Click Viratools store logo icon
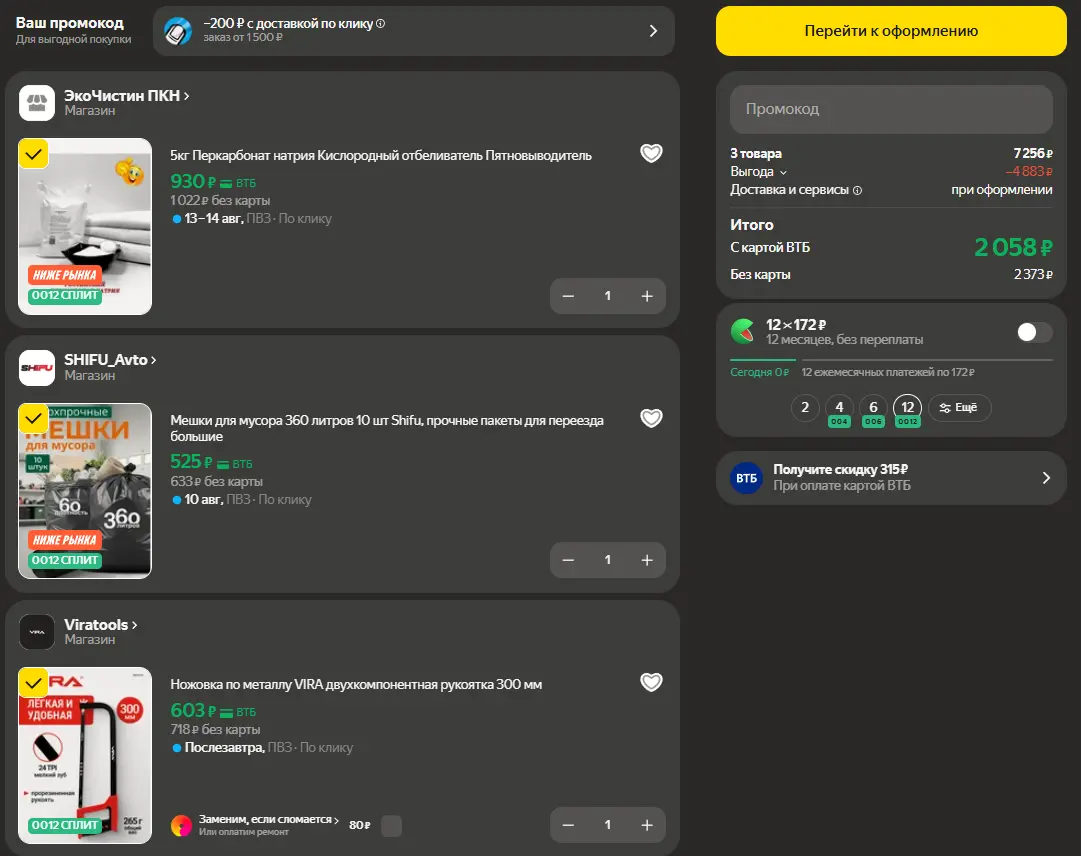Viewport: 1081px width, 856px height. click(x=37, y=632)
